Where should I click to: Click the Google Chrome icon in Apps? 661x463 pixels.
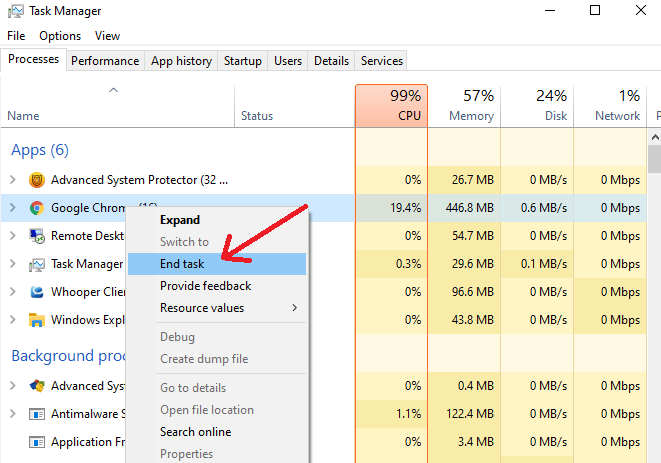(37, 208)
